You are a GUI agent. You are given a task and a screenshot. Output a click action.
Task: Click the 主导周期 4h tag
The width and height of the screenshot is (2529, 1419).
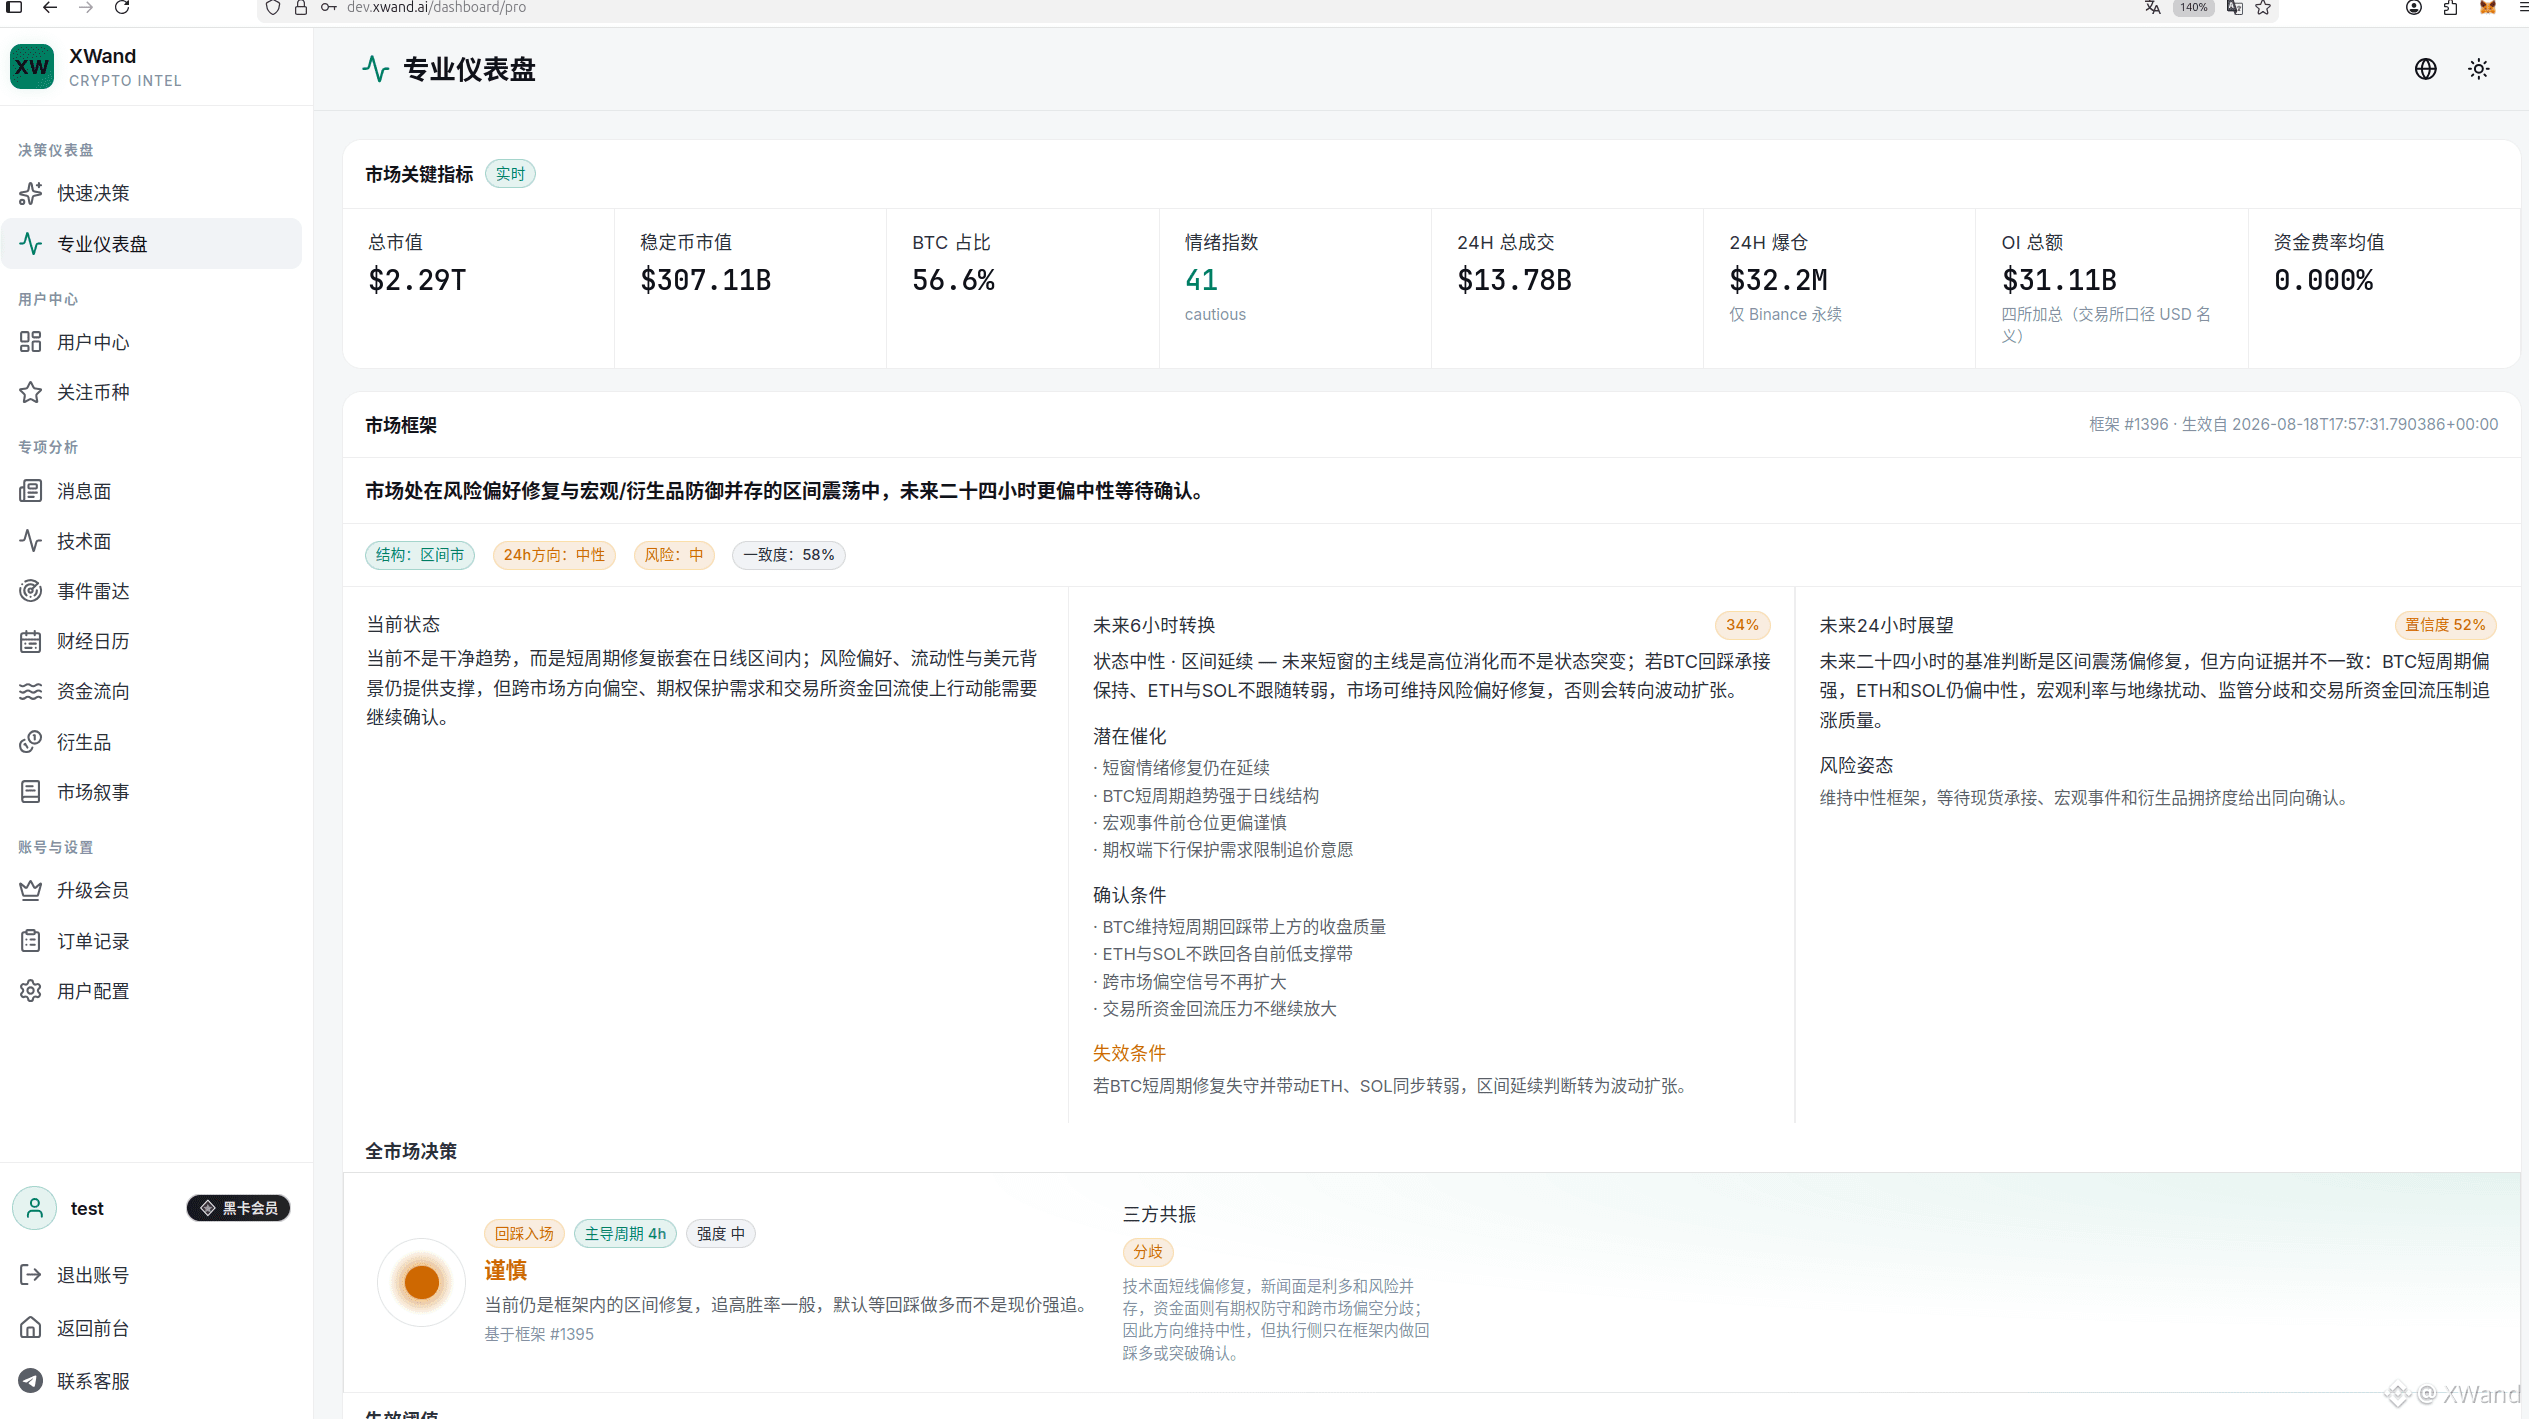(625, 1234)
